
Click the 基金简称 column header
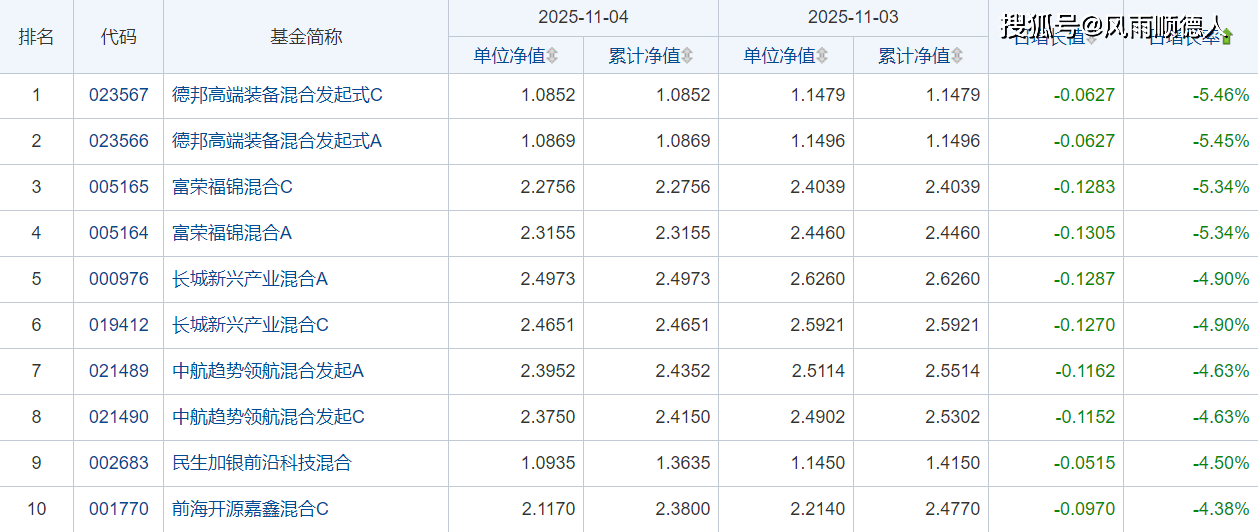click(x=306, y=37)
